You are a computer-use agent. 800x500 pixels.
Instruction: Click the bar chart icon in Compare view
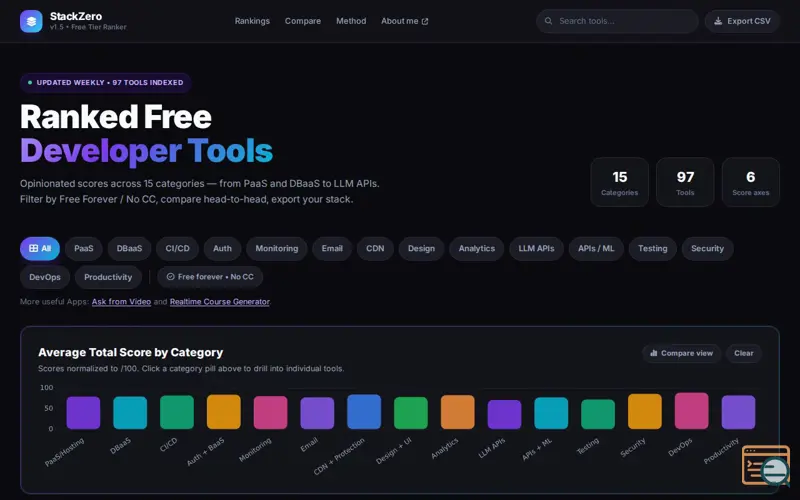point(654,353)
